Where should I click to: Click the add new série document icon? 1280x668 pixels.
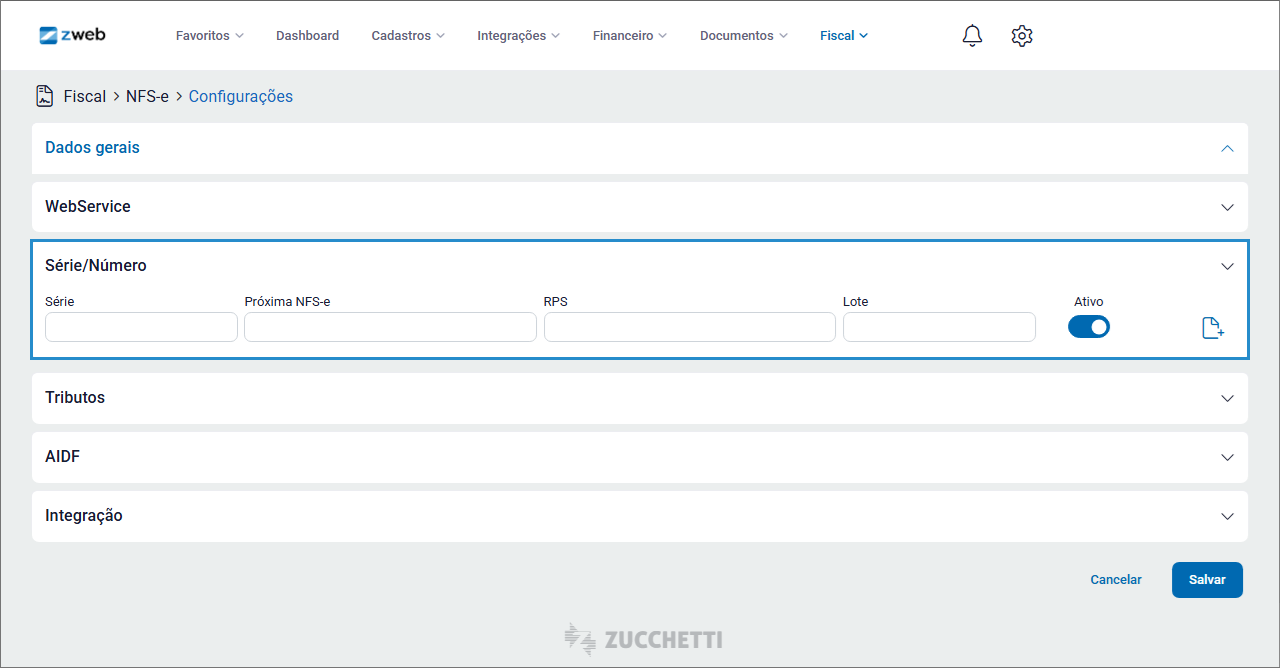point(1212,328)
